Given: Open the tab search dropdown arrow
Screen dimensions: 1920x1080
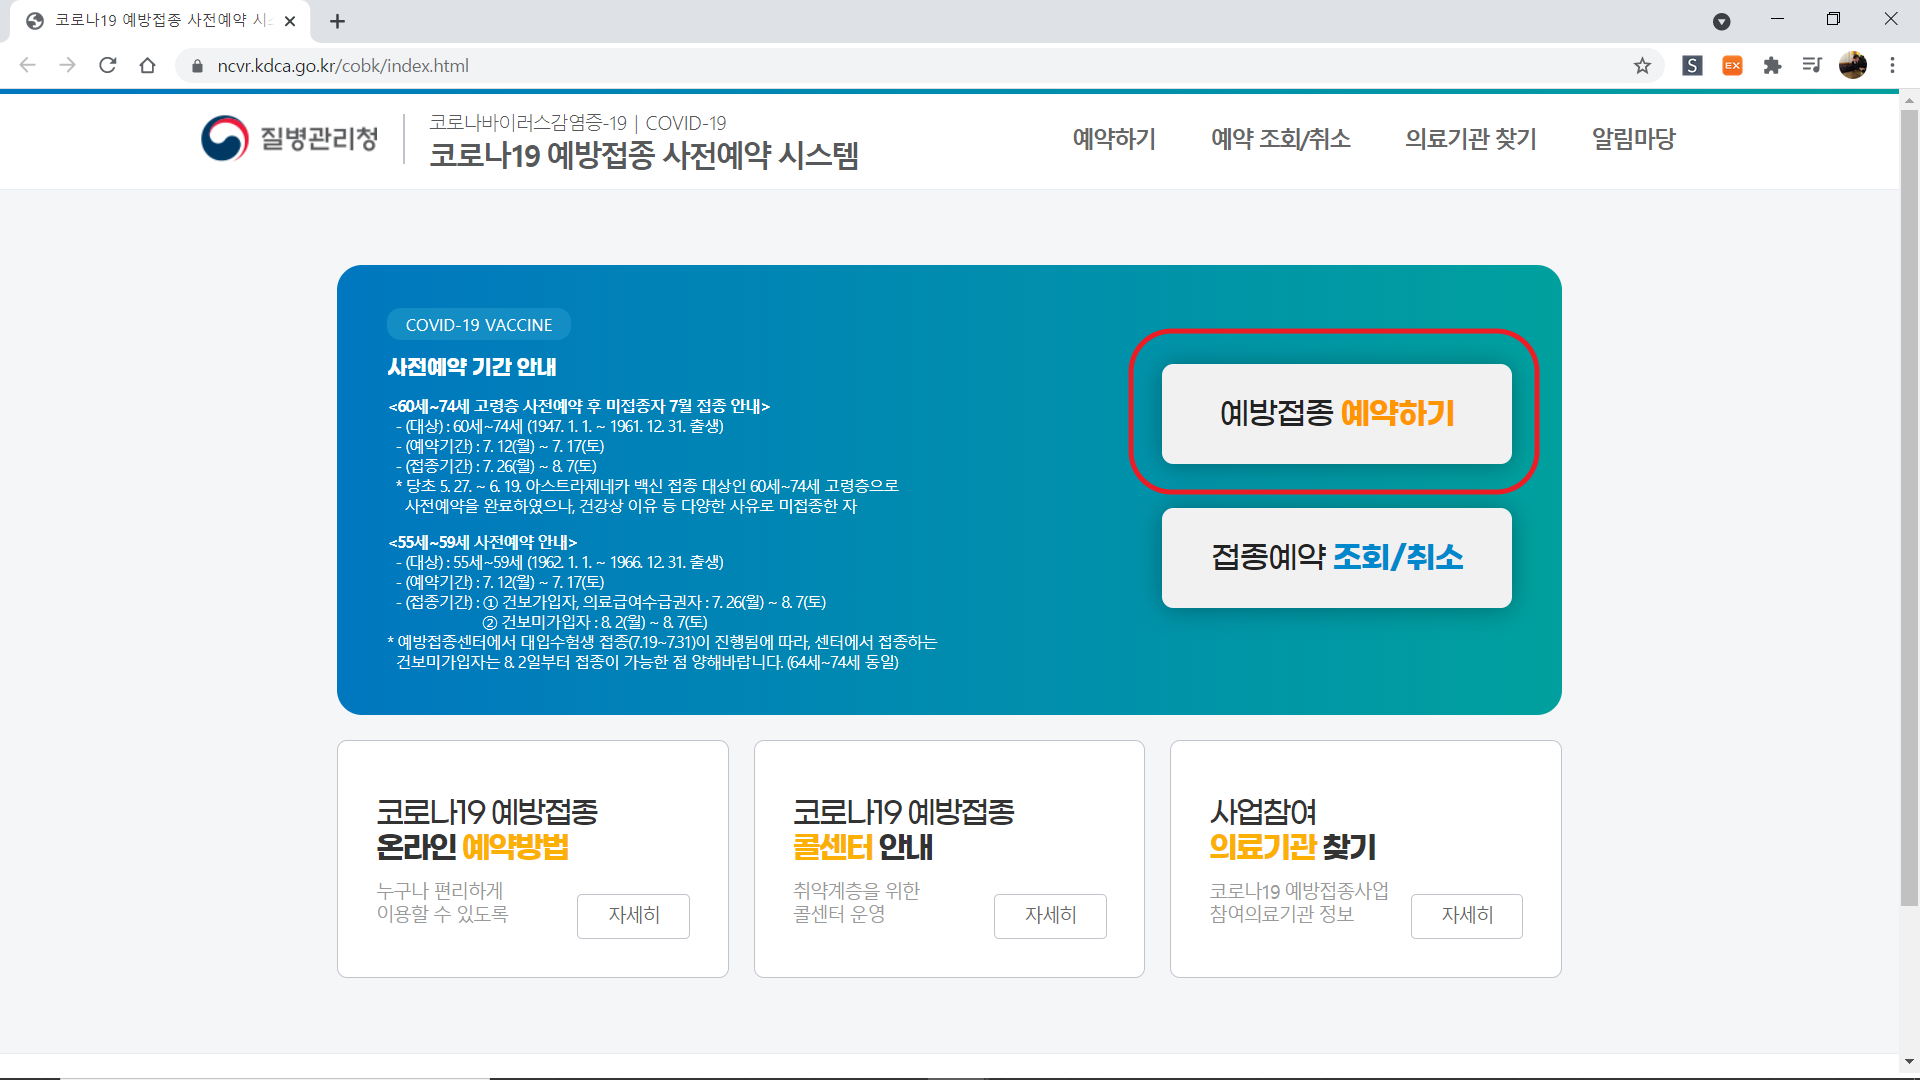Looking at the screenshot, I should (x=1721, y=21).
